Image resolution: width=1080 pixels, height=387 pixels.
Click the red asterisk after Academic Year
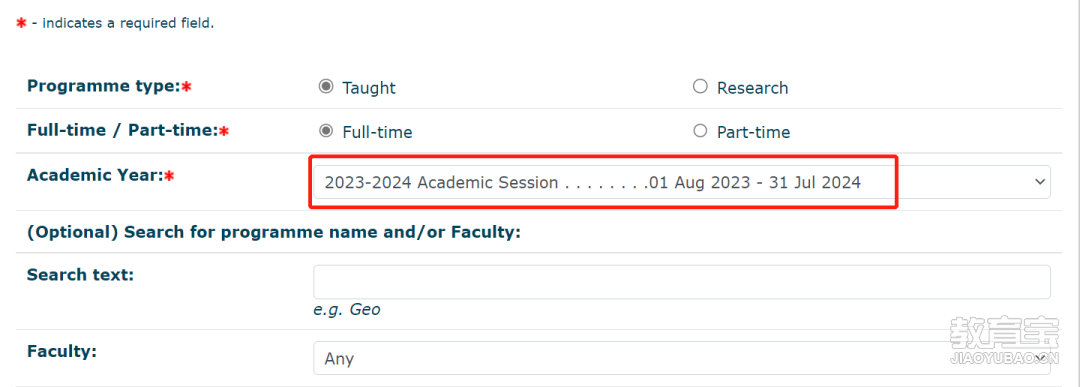[x=169, y=176]
